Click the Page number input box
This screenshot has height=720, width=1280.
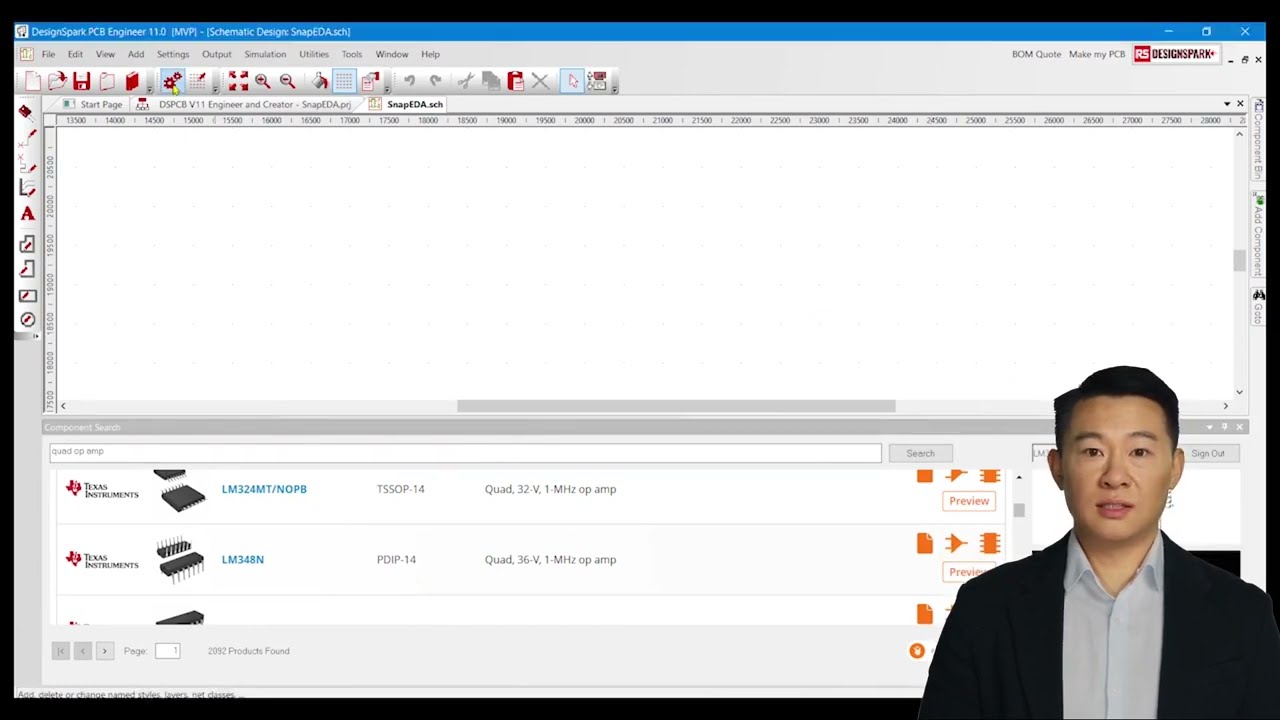click(167, 651)
